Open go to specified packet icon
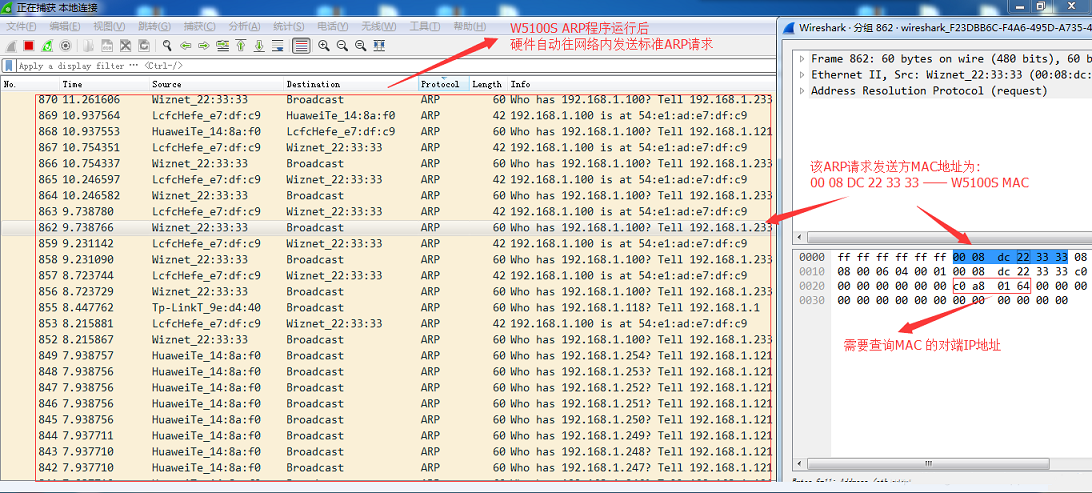The image size is (1092, 493). (x=222, y=46)
